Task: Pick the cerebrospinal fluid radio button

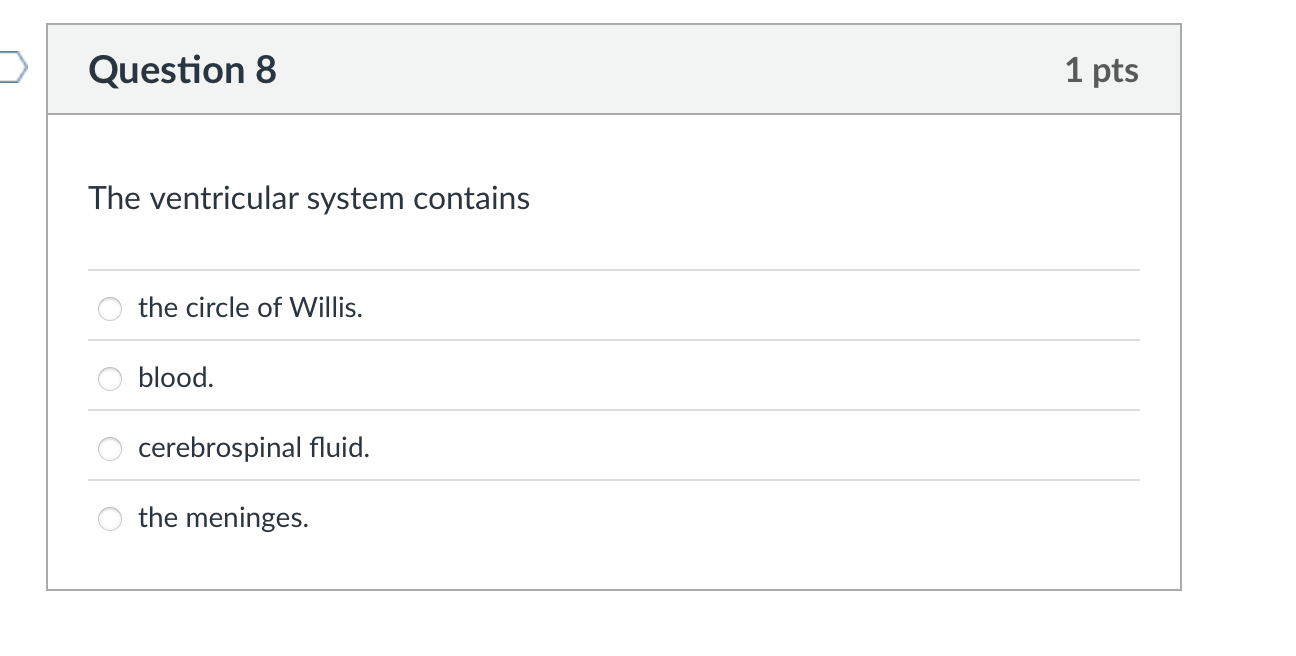Action: (110, 449)
